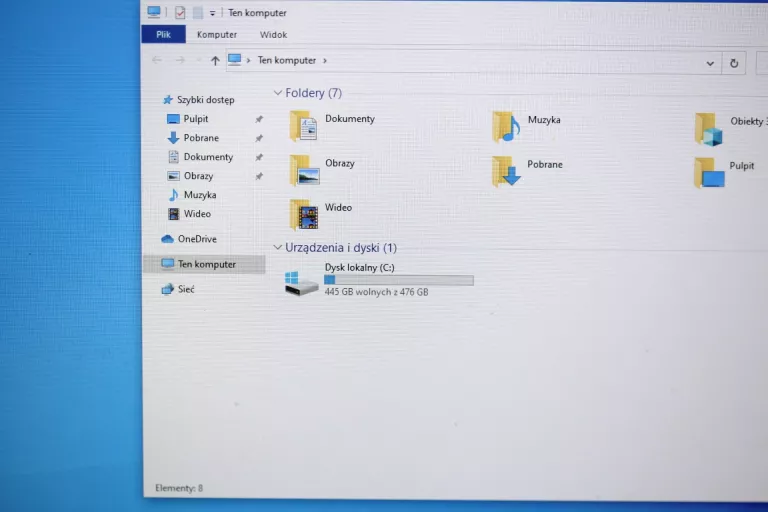Viewport: 768px width, 512px height.
Task: Select the Pobrane folder icon in main pane
Action: click(506, 171)
